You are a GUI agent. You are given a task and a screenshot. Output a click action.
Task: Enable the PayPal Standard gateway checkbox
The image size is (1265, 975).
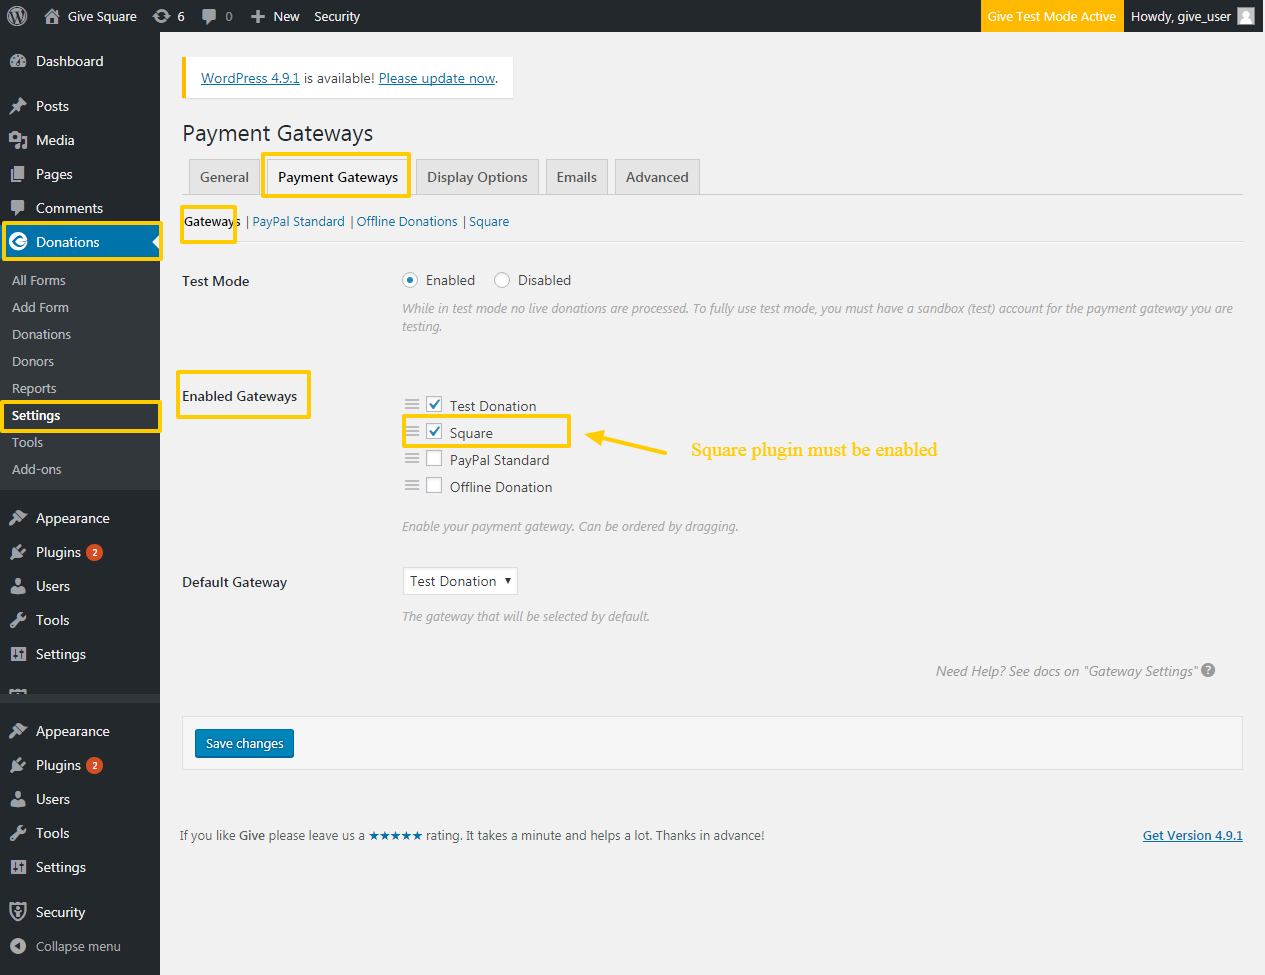coord(434,458)
